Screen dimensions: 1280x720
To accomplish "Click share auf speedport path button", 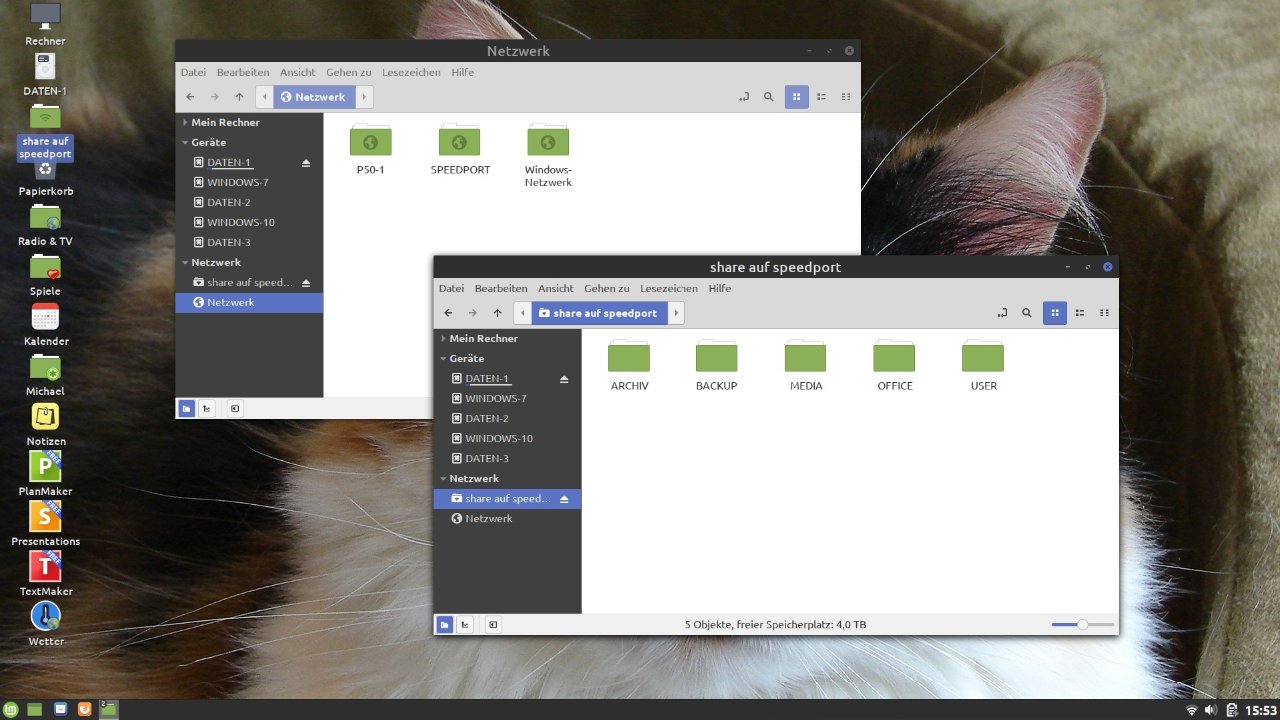I will pyautogui.click(x=600, y=313).
